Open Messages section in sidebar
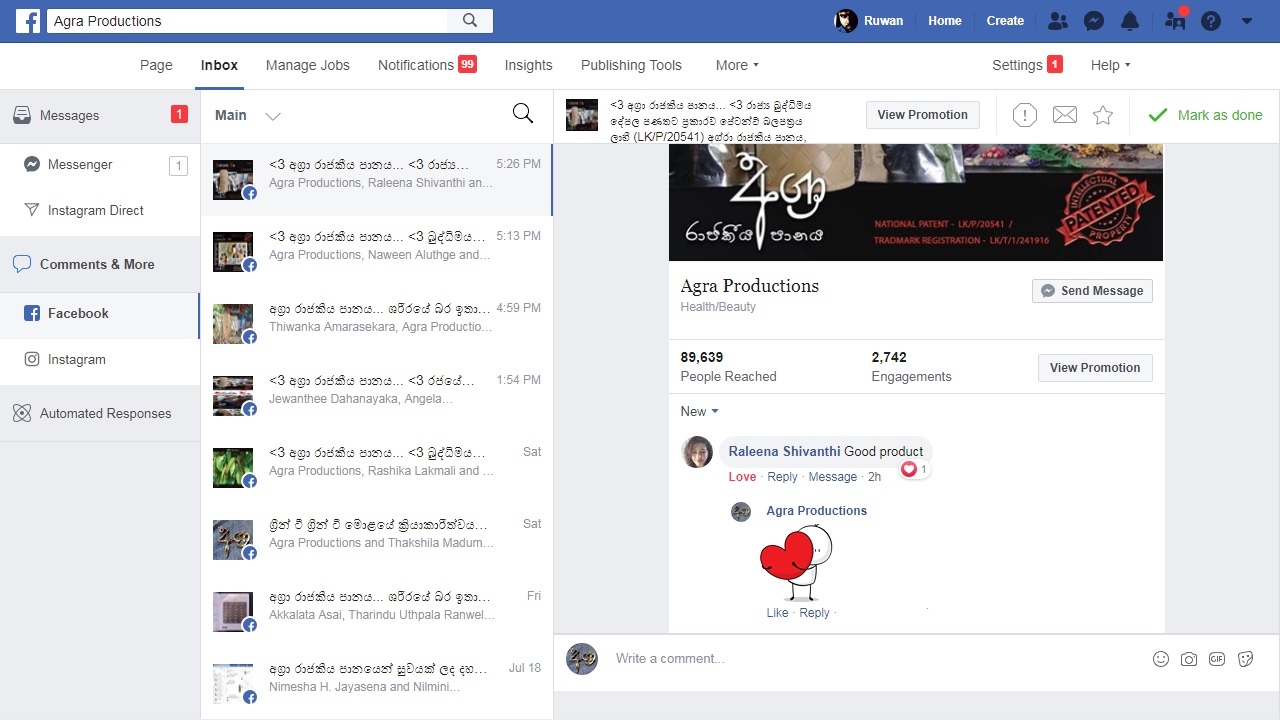1280x720 pixels. [x=100, y=115]
